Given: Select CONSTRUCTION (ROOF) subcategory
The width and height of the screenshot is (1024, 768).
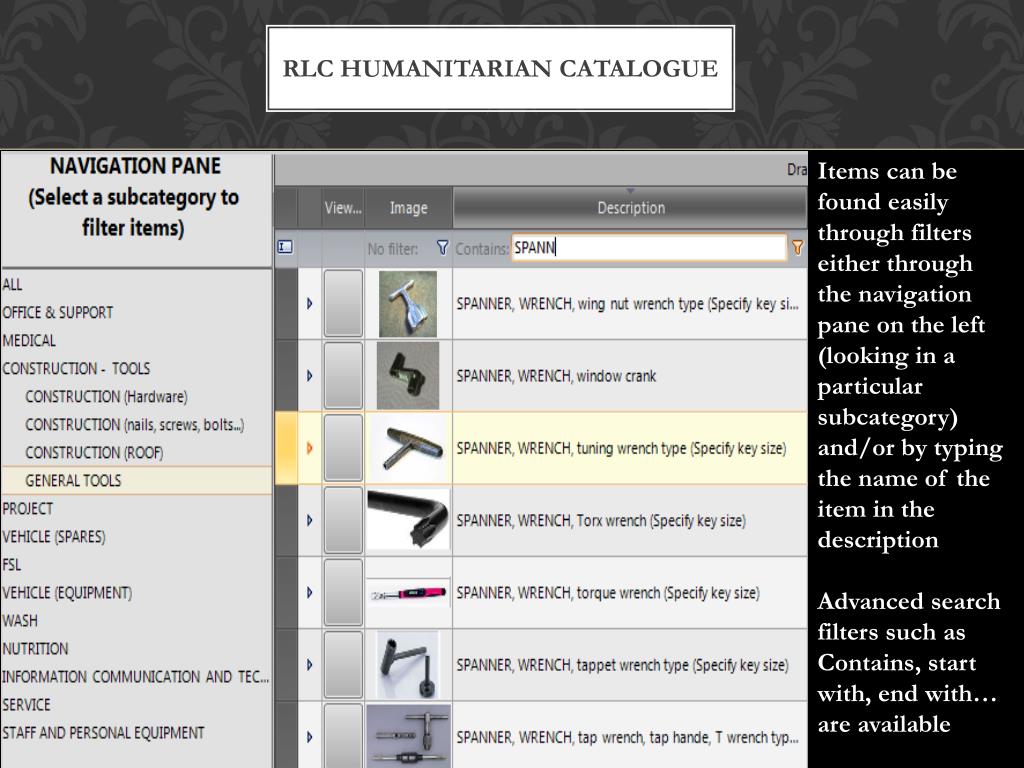Looking at the screenshot, I should 94,453.
